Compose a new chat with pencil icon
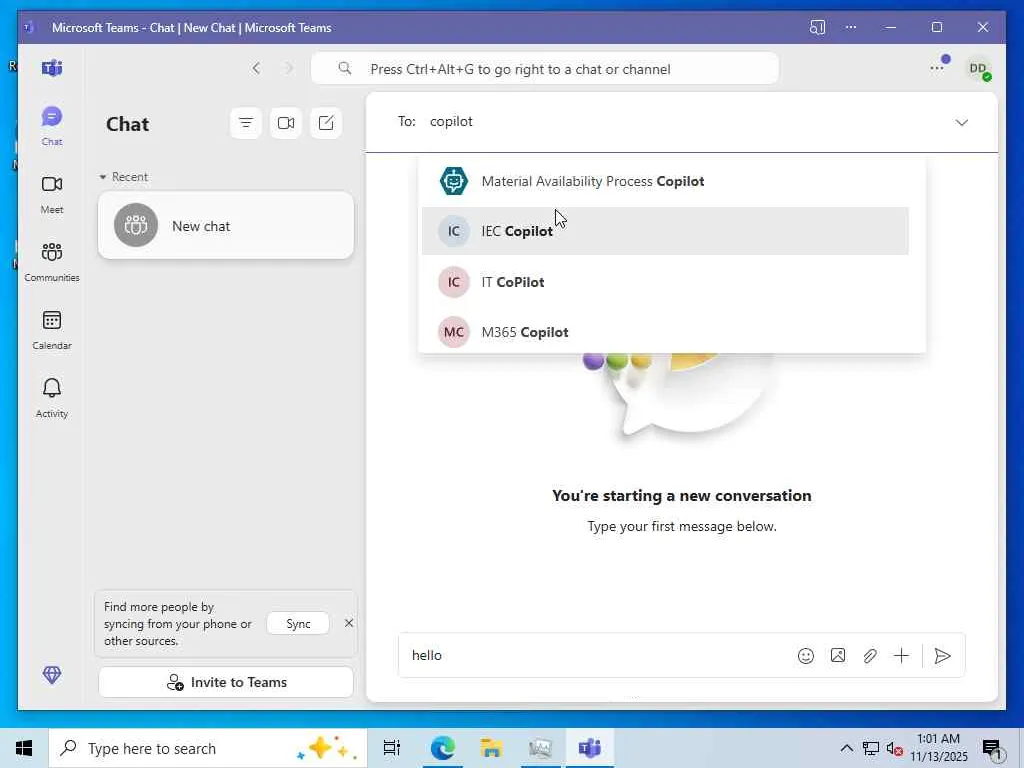The height and width of the screenshot is (768, 1024). click(x=326, y=123)
